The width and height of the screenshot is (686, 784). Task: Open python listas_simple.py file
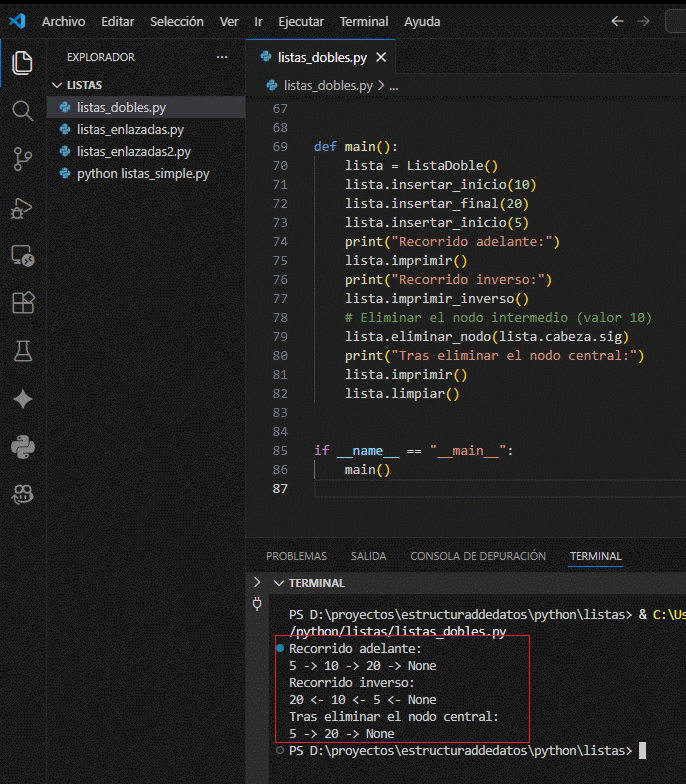pos(142,174)
